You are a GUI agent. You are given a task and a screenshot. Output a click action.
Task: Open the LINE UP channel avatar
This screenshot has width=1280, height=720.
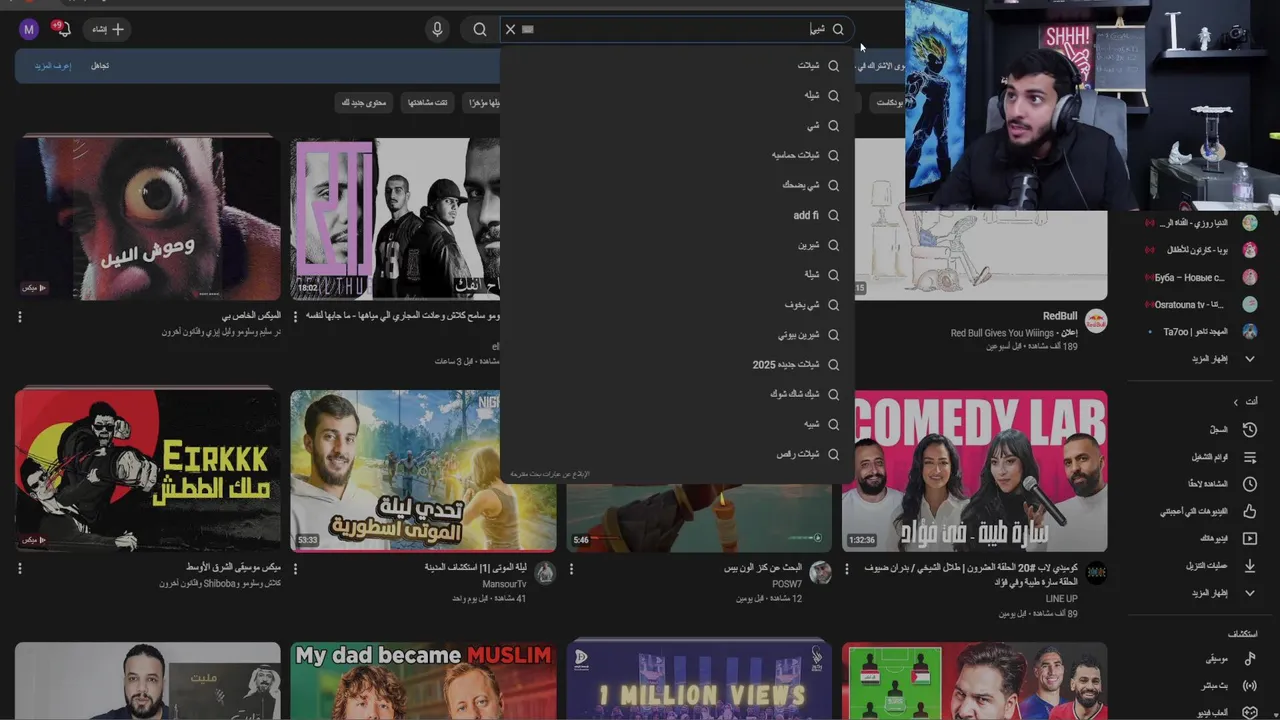tap(1096, 572)
